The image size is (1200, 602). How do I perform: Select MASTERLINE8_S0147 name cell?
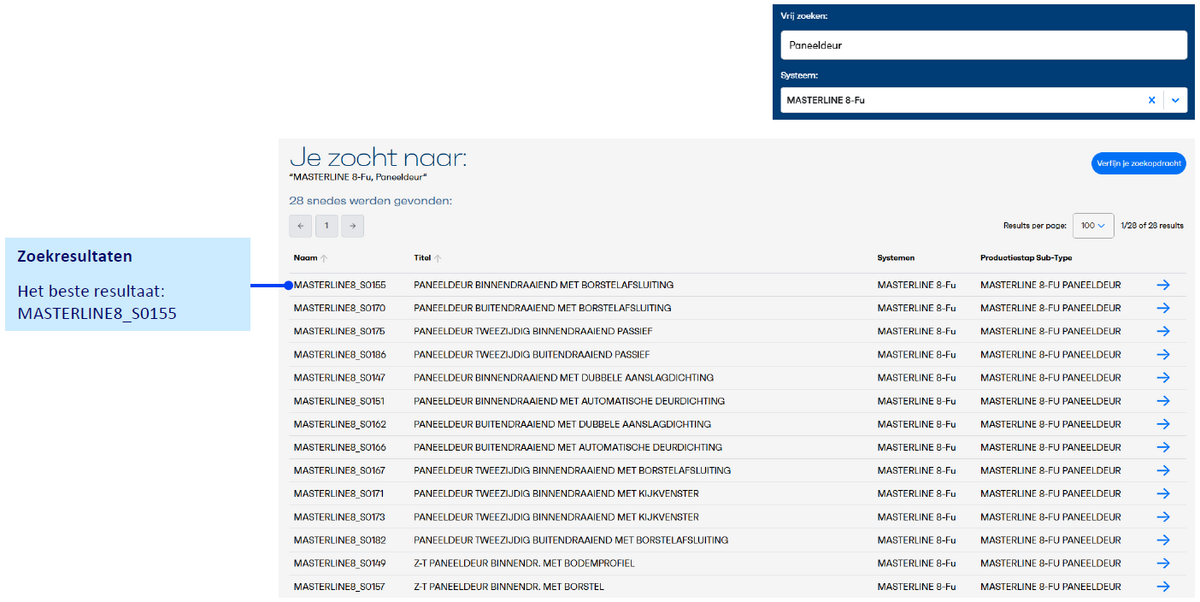coord(340,378)
